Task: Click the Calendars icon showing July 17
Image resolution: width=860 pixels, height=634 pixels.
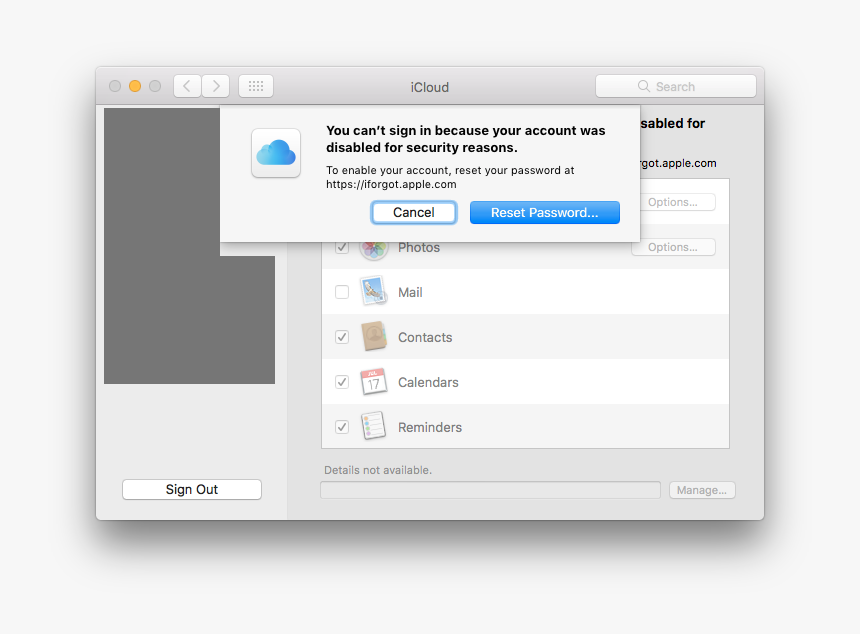Action: 373,381
